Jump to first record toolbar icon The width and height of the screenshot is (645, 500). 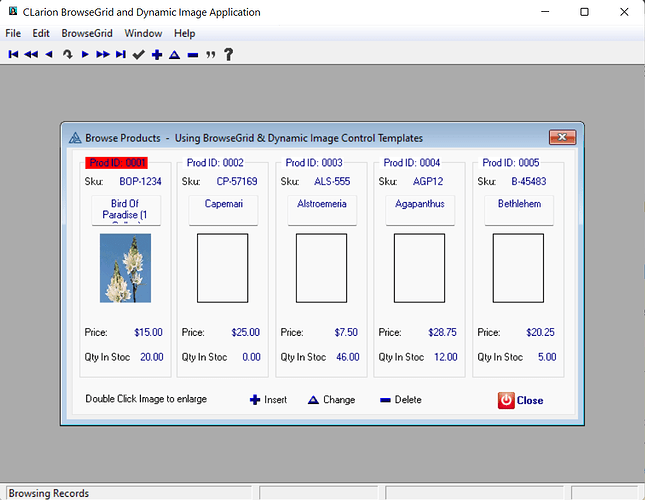[x=14, y=55]
